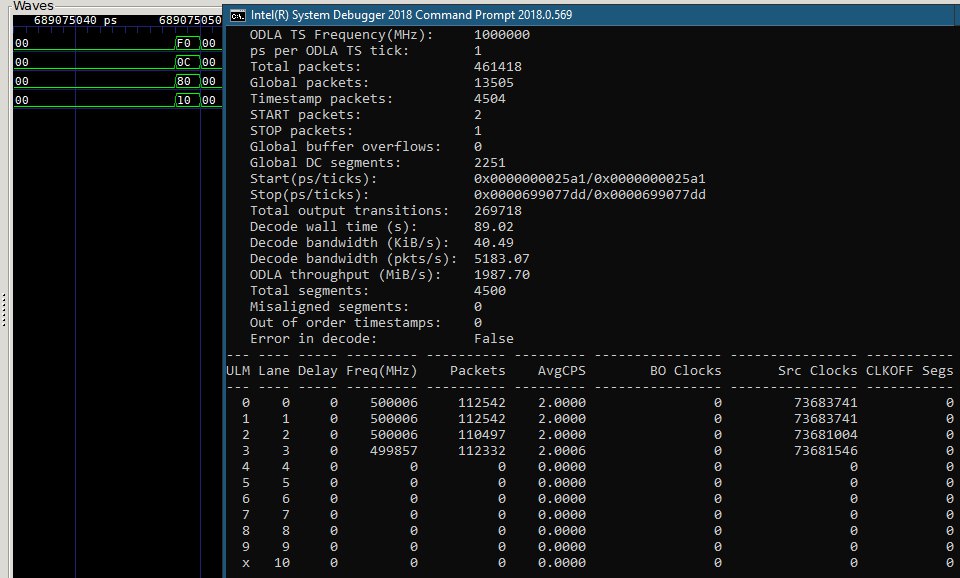The image size is (960, 578).
Task: Click Decode bandwidth KiB/s value 40.49
Action: (493, 242)
